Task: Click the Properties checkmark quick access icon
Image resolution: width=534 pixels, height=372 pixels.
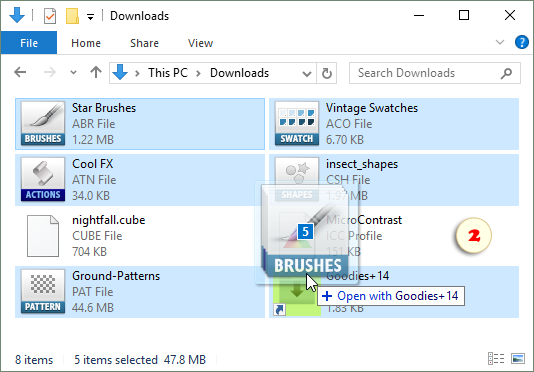Action: 50,16
